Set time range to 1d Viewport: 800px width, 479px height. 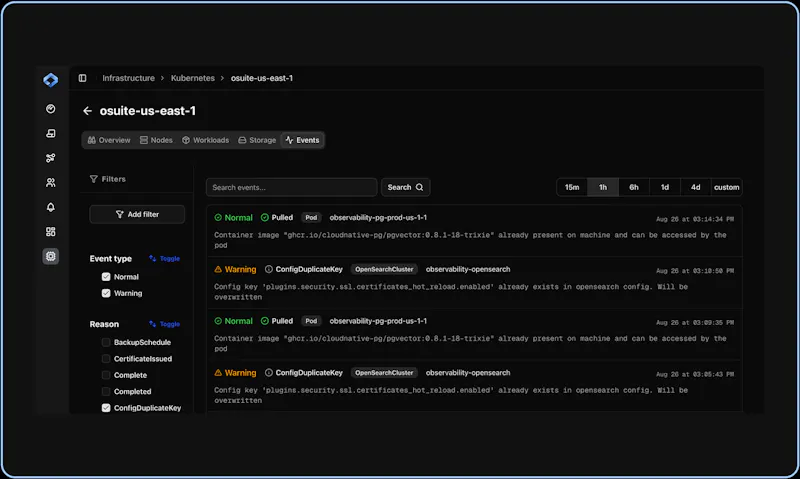coord(665,187)
